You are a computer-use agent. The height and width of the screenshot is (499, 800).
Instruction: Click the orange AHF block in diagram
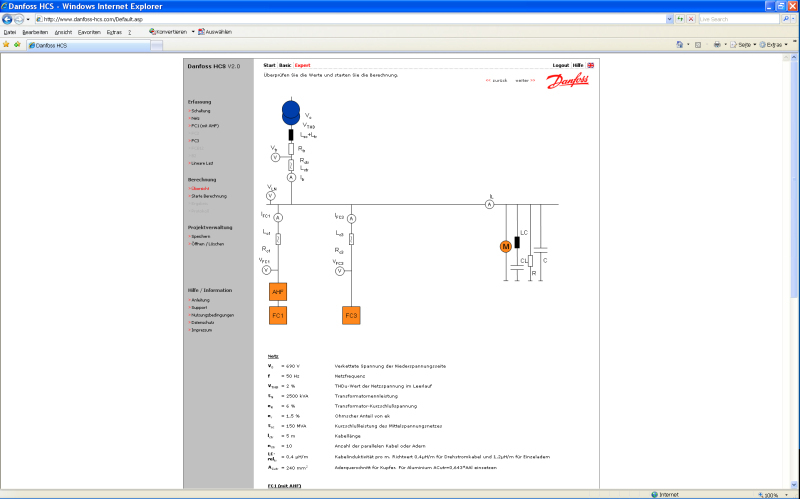pyautogui.click(x=278, y=292)
